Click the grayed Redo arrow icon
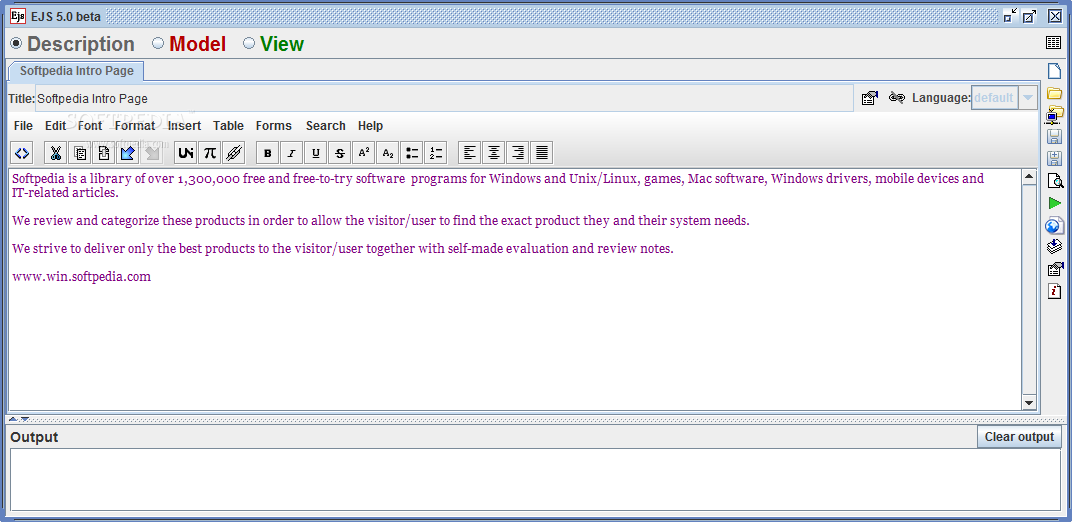This screenshot has width=1072, height=522. point(152,153)
